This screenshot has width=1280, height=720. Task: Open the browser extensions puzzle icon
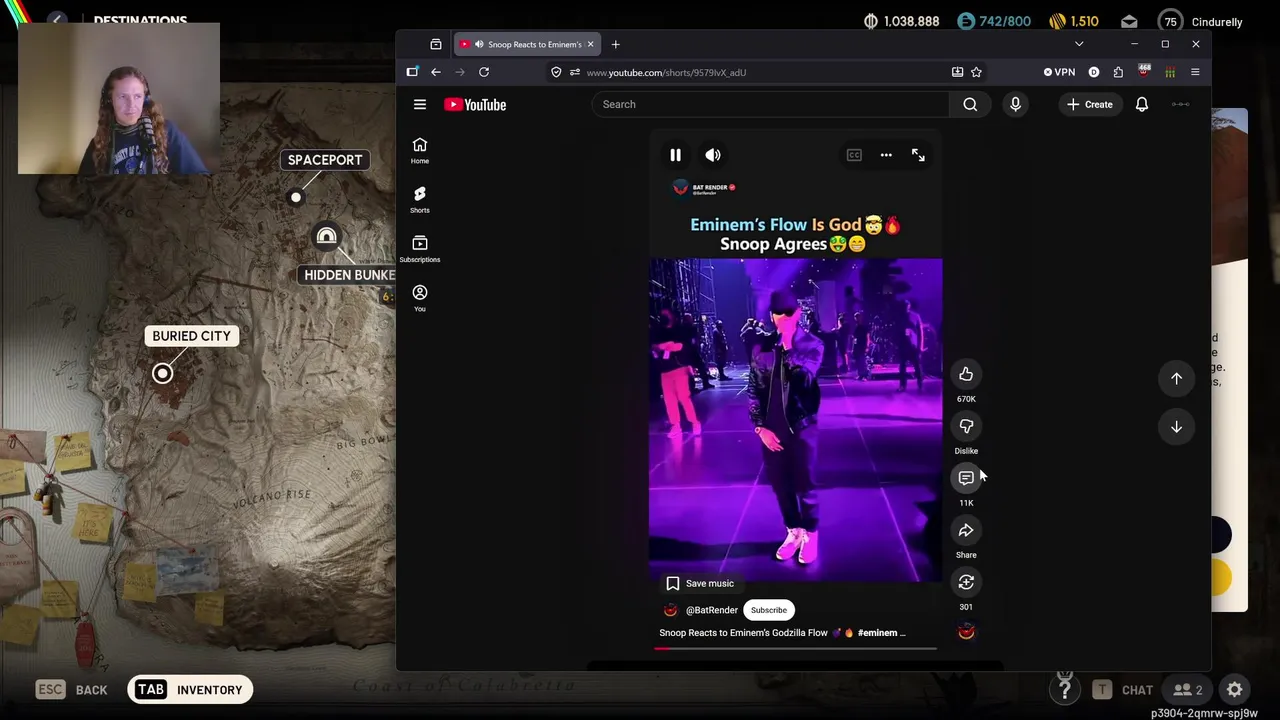[x=1118, y=72]
